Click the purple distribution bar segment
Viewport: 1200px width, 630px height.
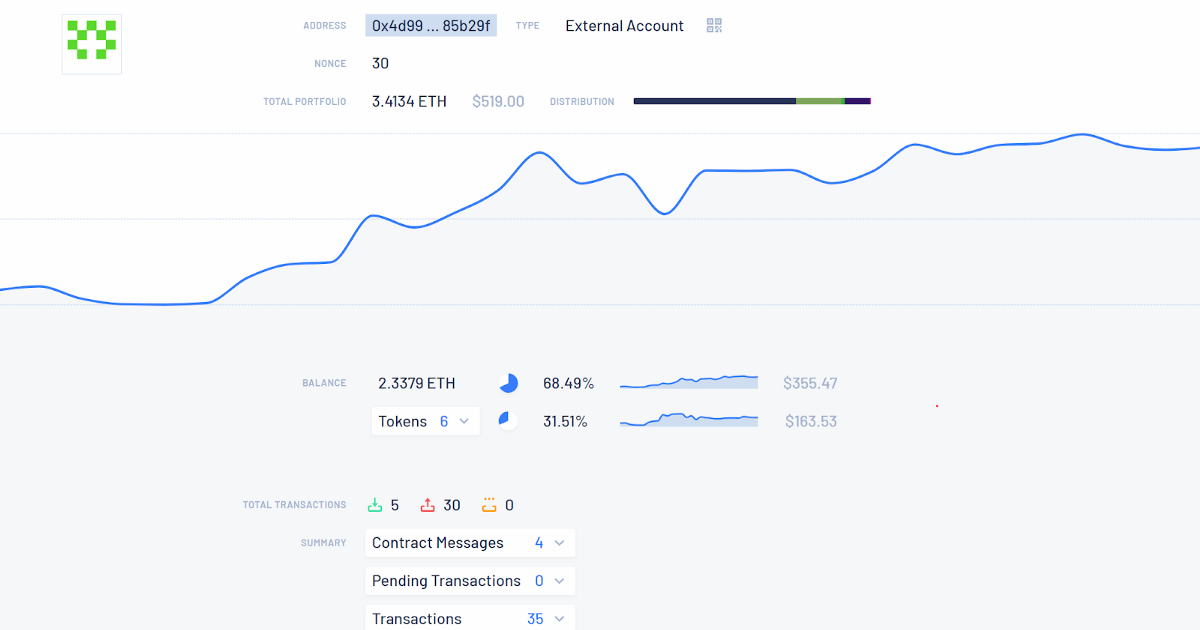click(858, 101)
